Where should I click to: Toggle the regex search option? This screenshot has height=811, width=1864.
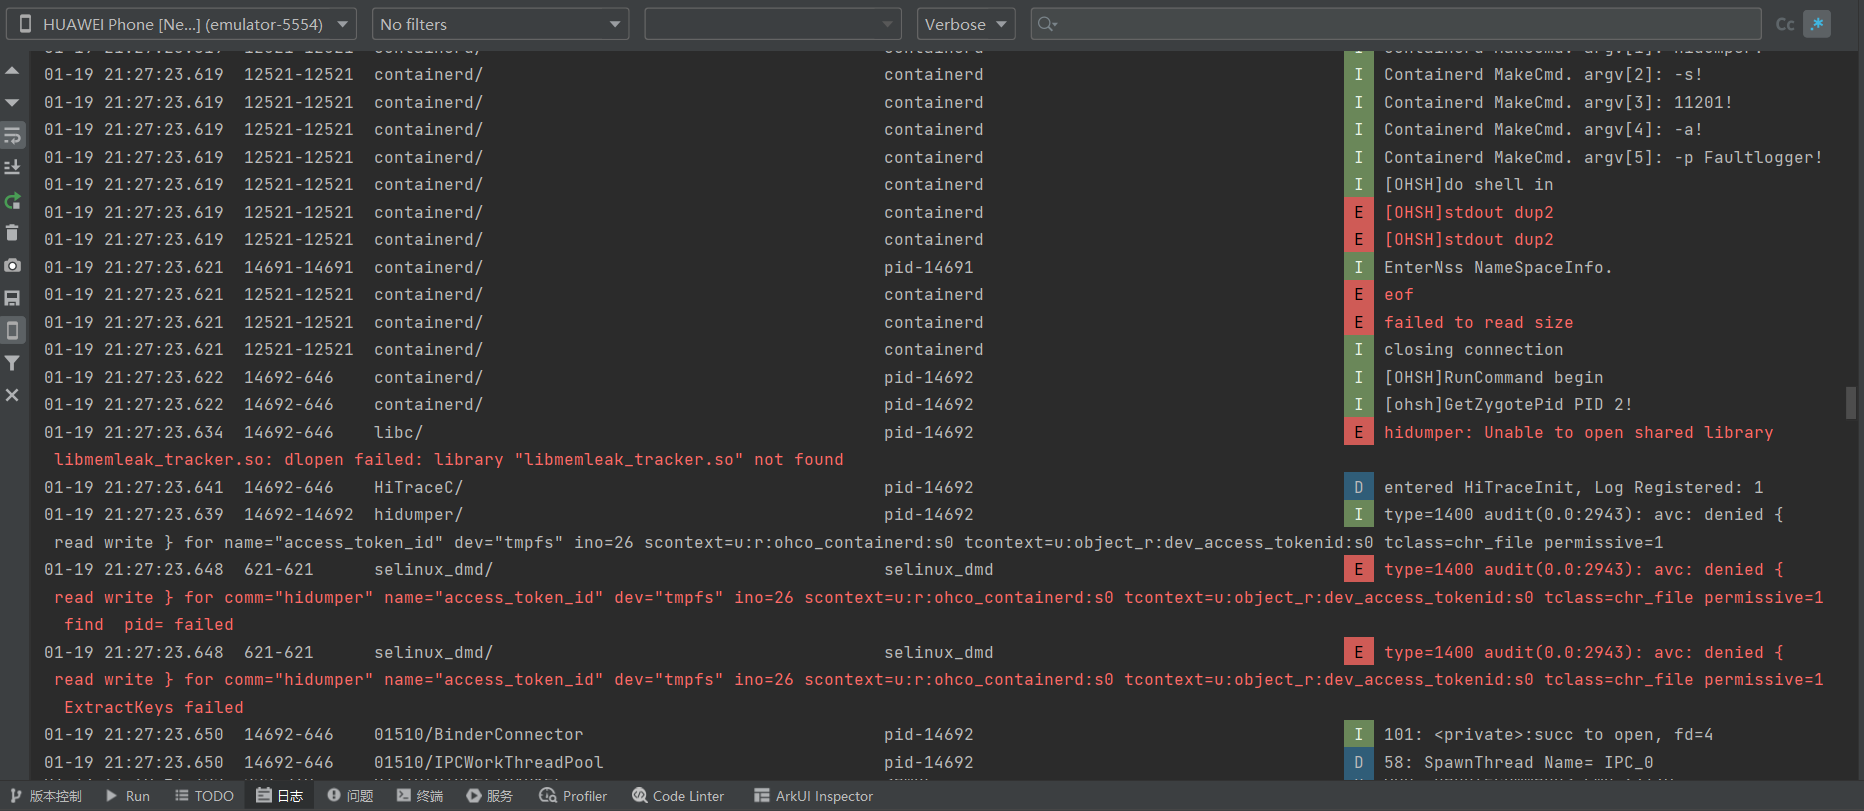1817,24
